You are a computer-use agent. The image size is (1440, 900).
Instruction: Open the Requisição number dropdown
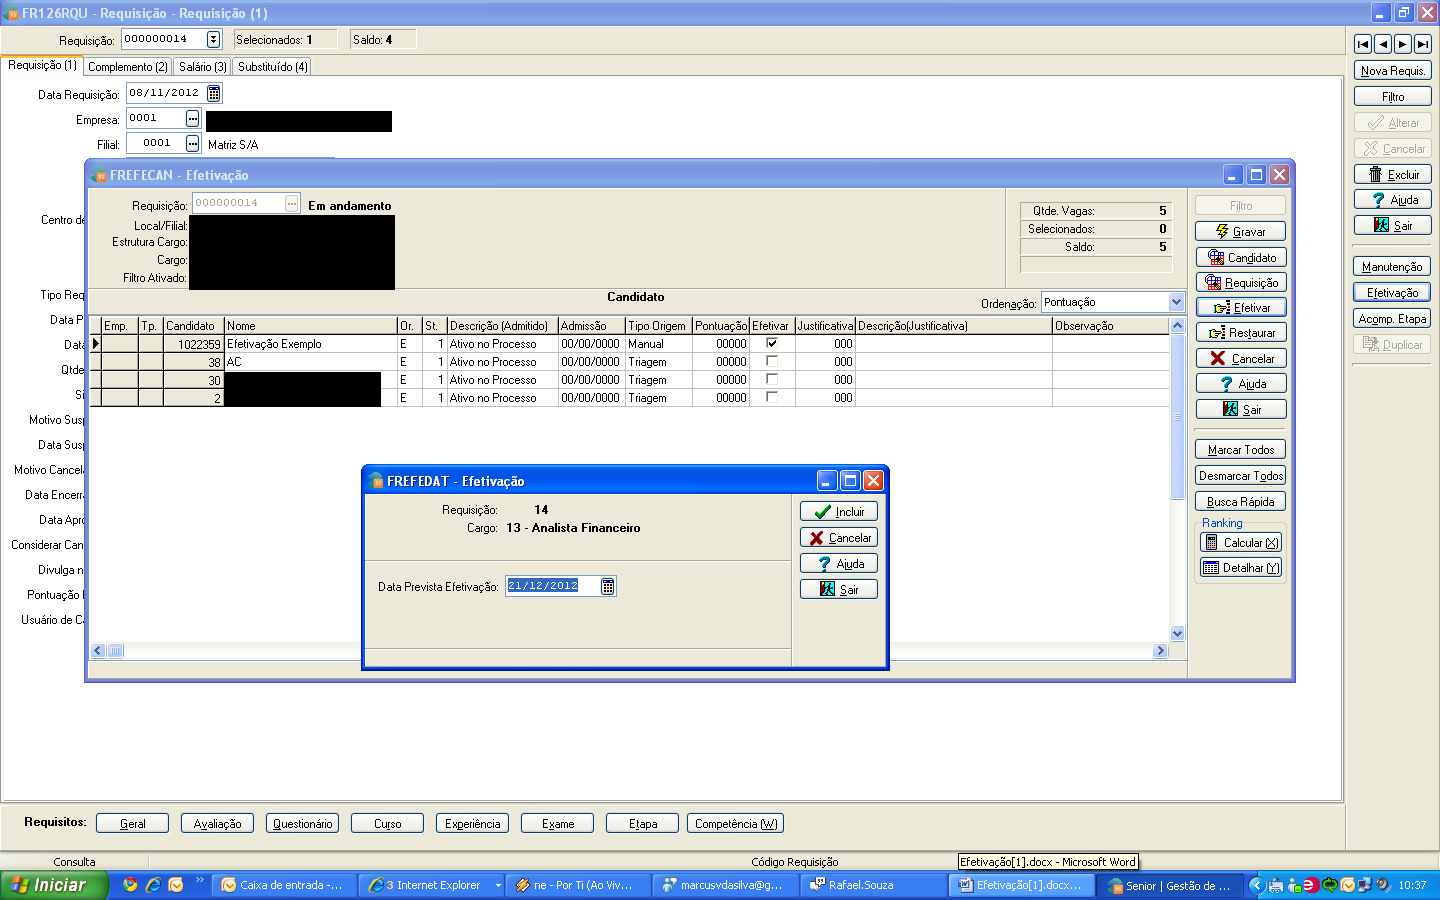pyautogui.click(x=213, y=39)
